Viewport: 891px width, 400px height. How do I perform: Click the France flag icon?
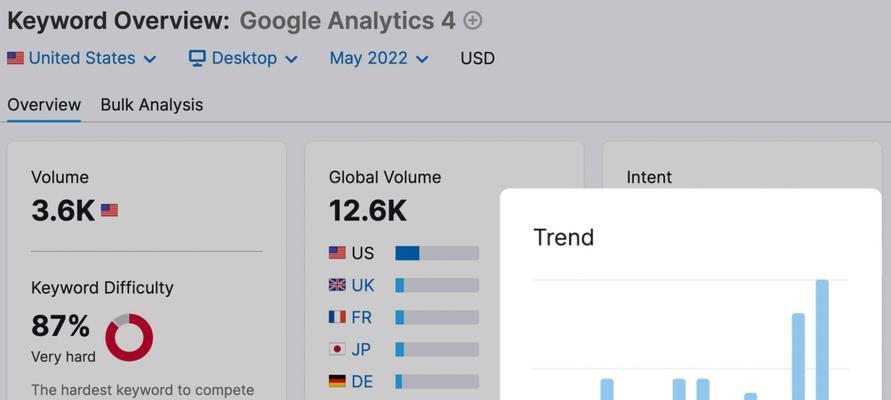pyautogui.click(x=337, y=317)
